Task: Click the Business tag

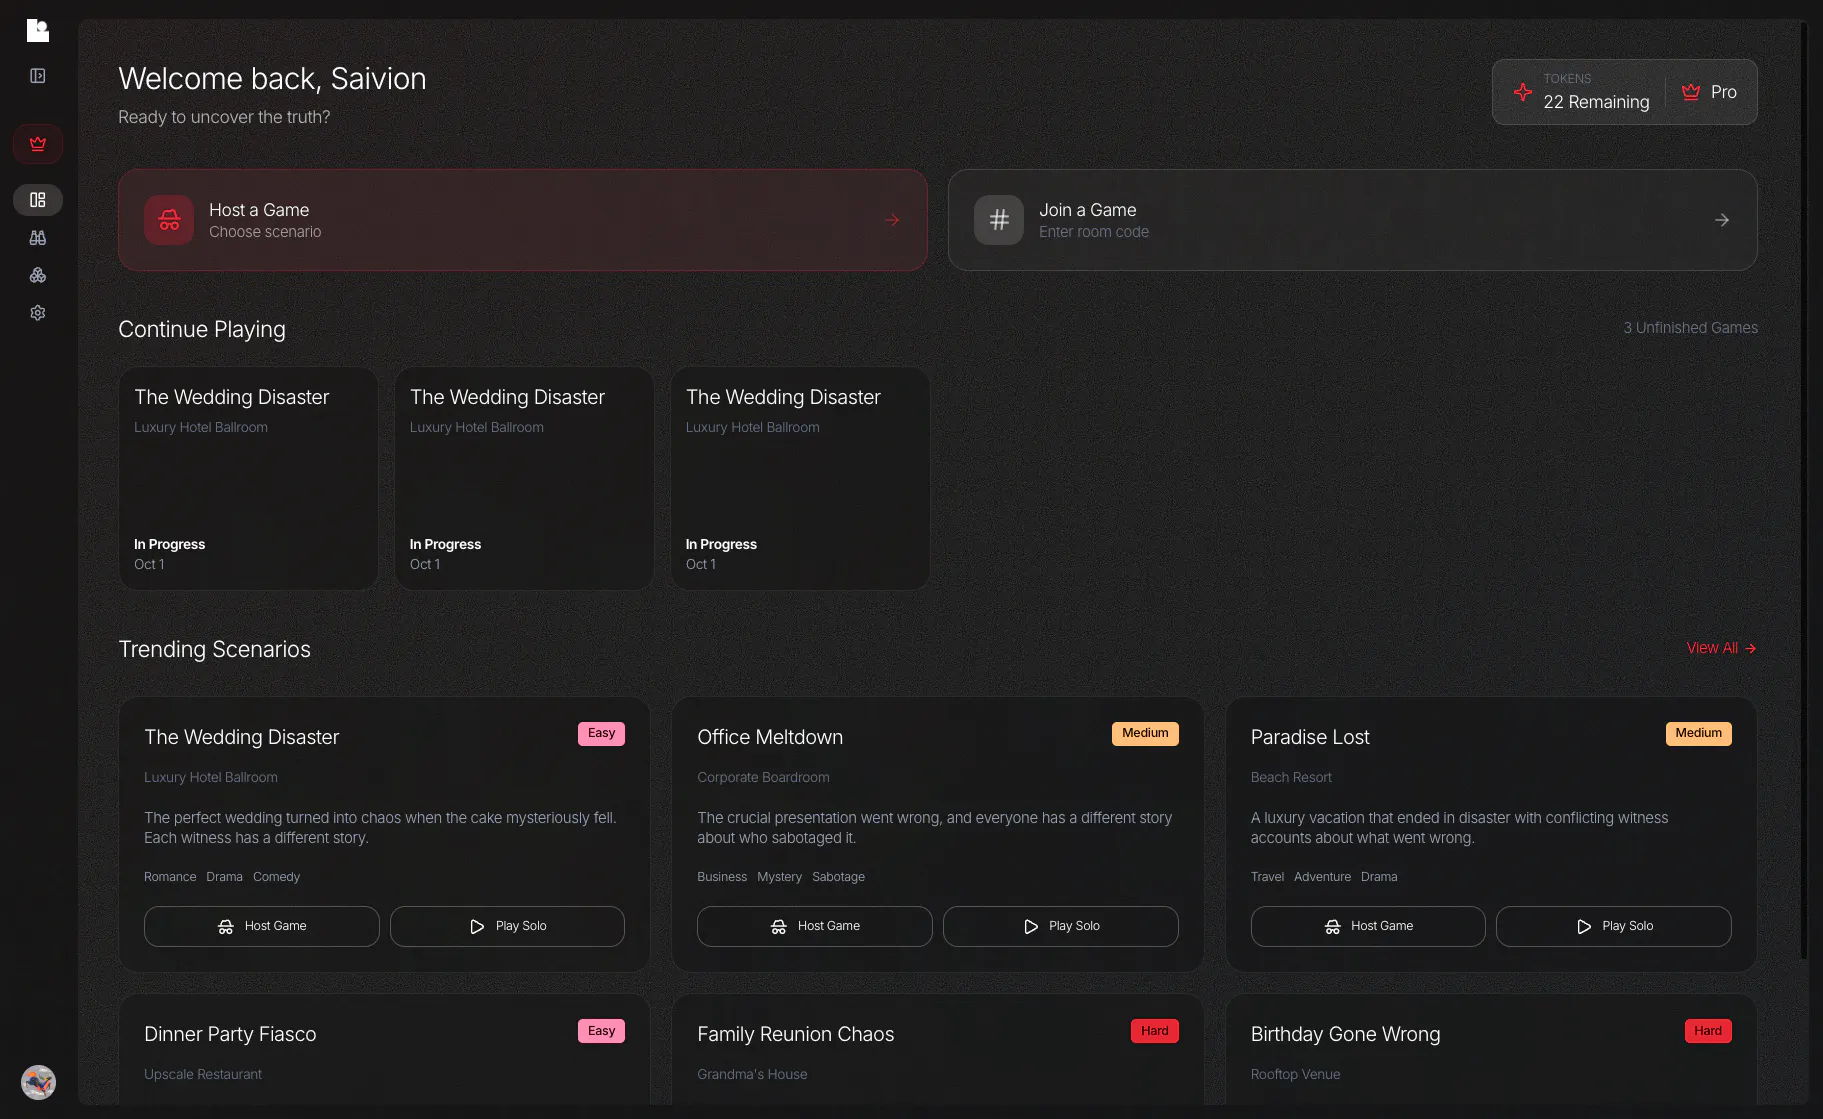Action: [722, 877]
